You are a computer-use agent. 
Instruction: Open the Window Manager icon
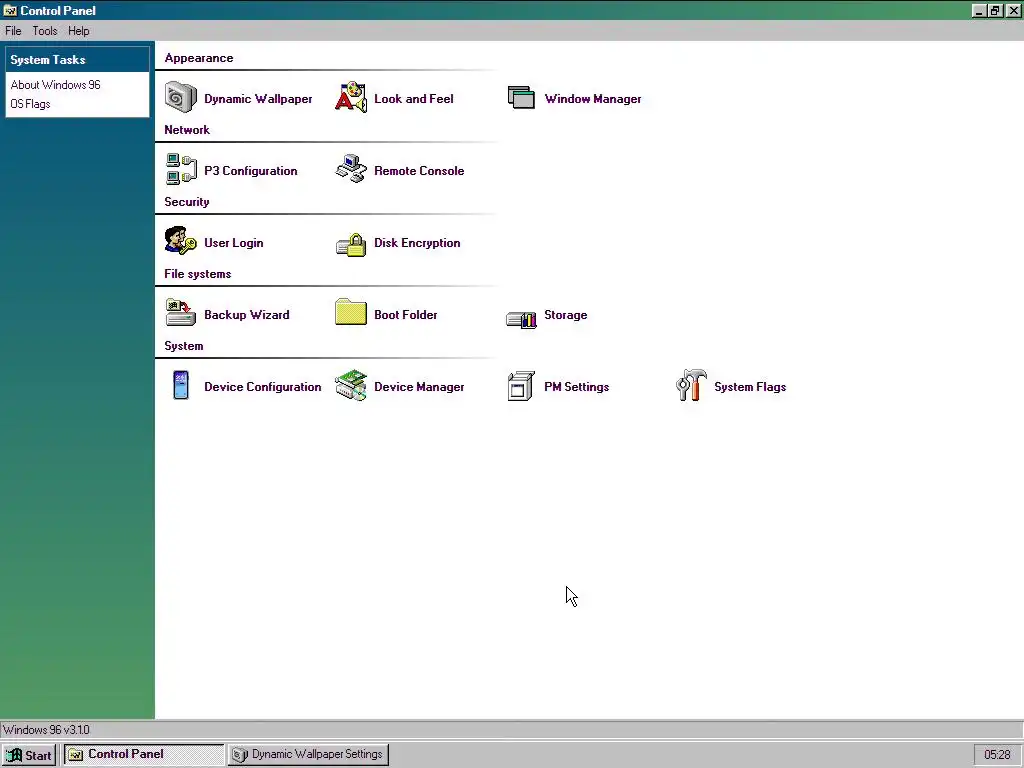(521, 97)
